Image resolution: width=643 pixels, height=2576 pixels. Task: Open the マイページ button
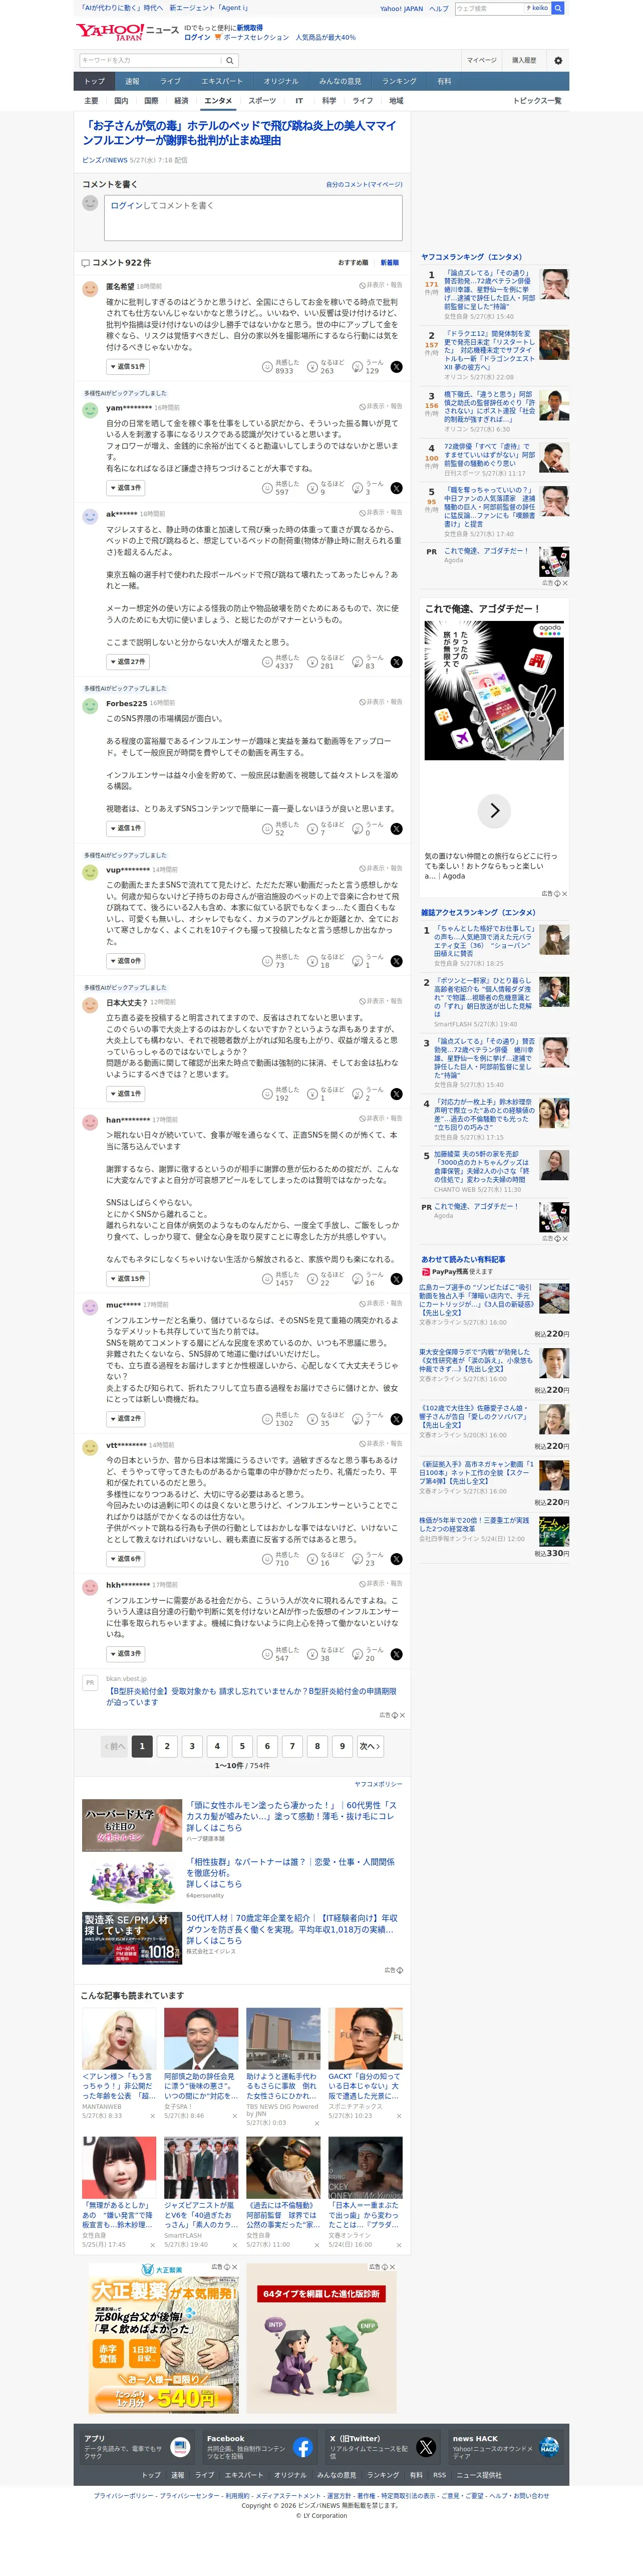(481, 60)
